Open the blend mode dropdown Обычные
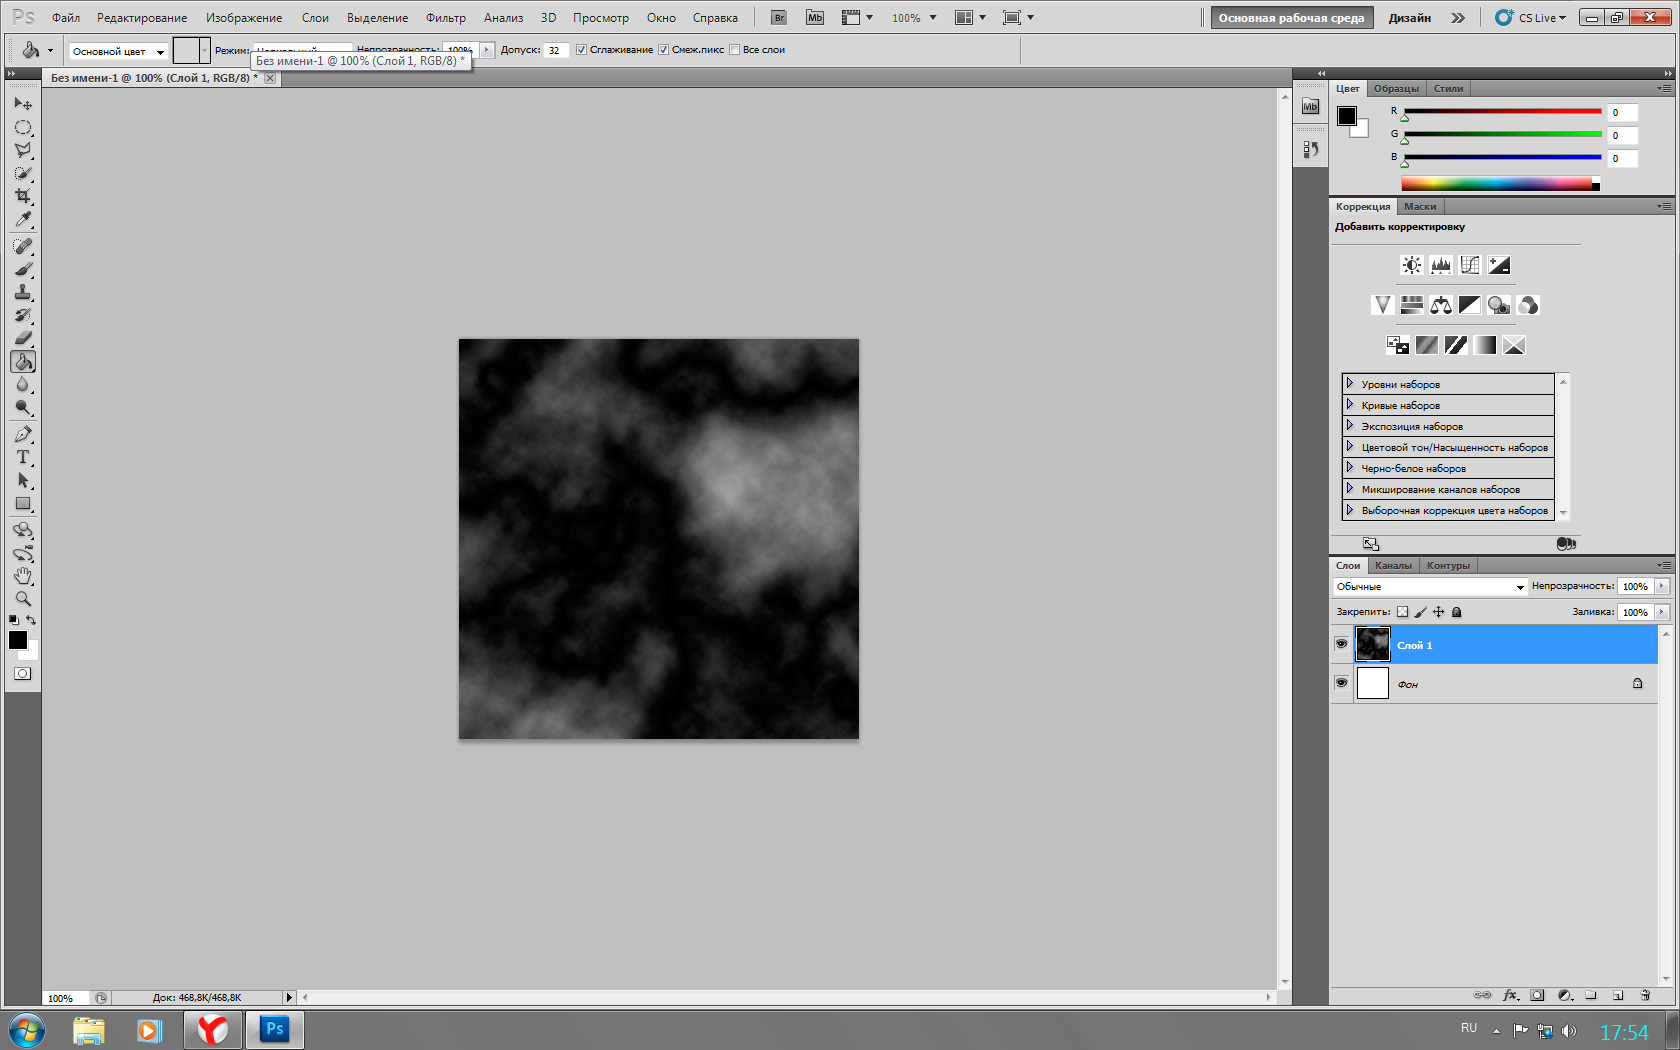The image size is (1680, 1050). [1430, 587]
